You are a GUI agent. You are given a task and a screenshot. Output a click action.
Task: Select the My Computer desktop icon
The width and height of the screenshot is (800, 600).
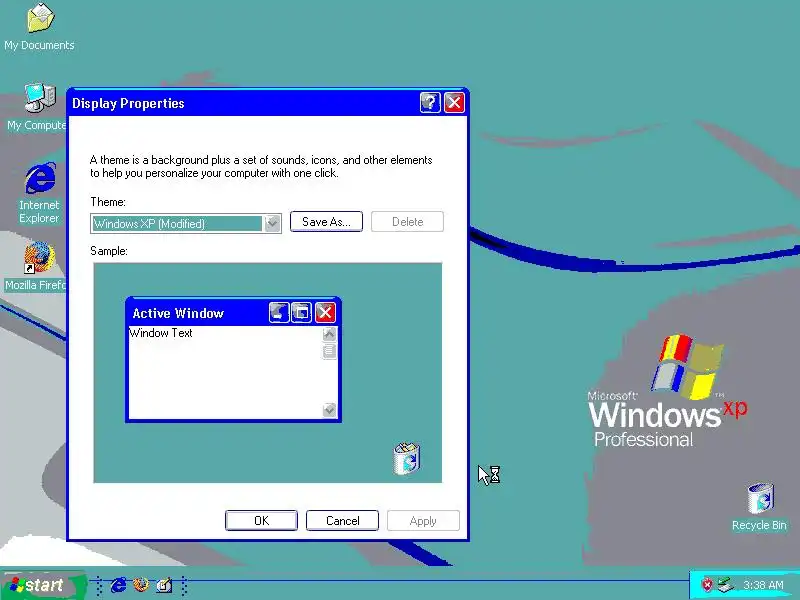(x=37, y=107)
